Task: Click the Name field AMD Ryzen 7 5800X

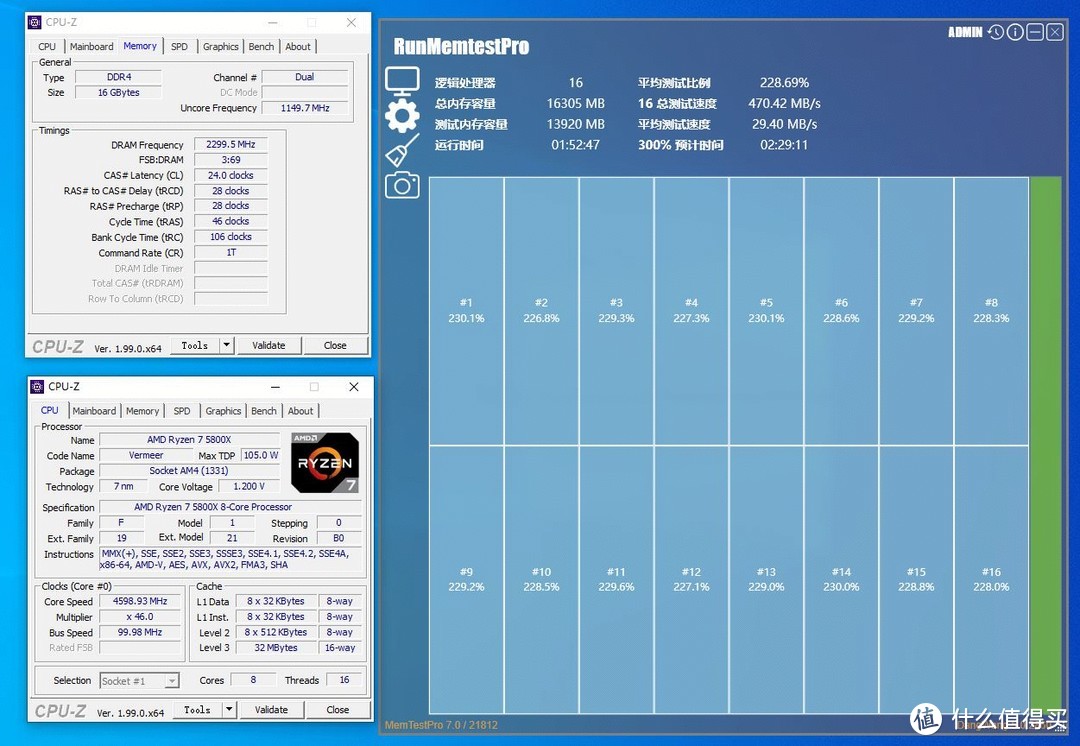Action: (189, 439)
